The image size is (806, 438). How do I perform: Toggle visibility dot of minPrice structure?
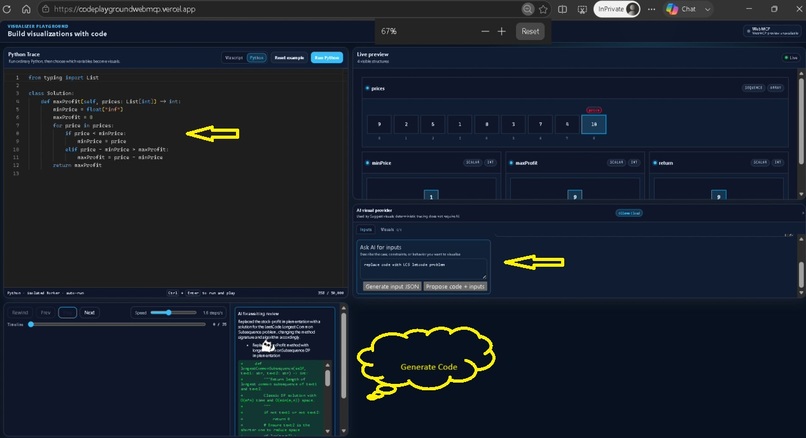[367, 163]
